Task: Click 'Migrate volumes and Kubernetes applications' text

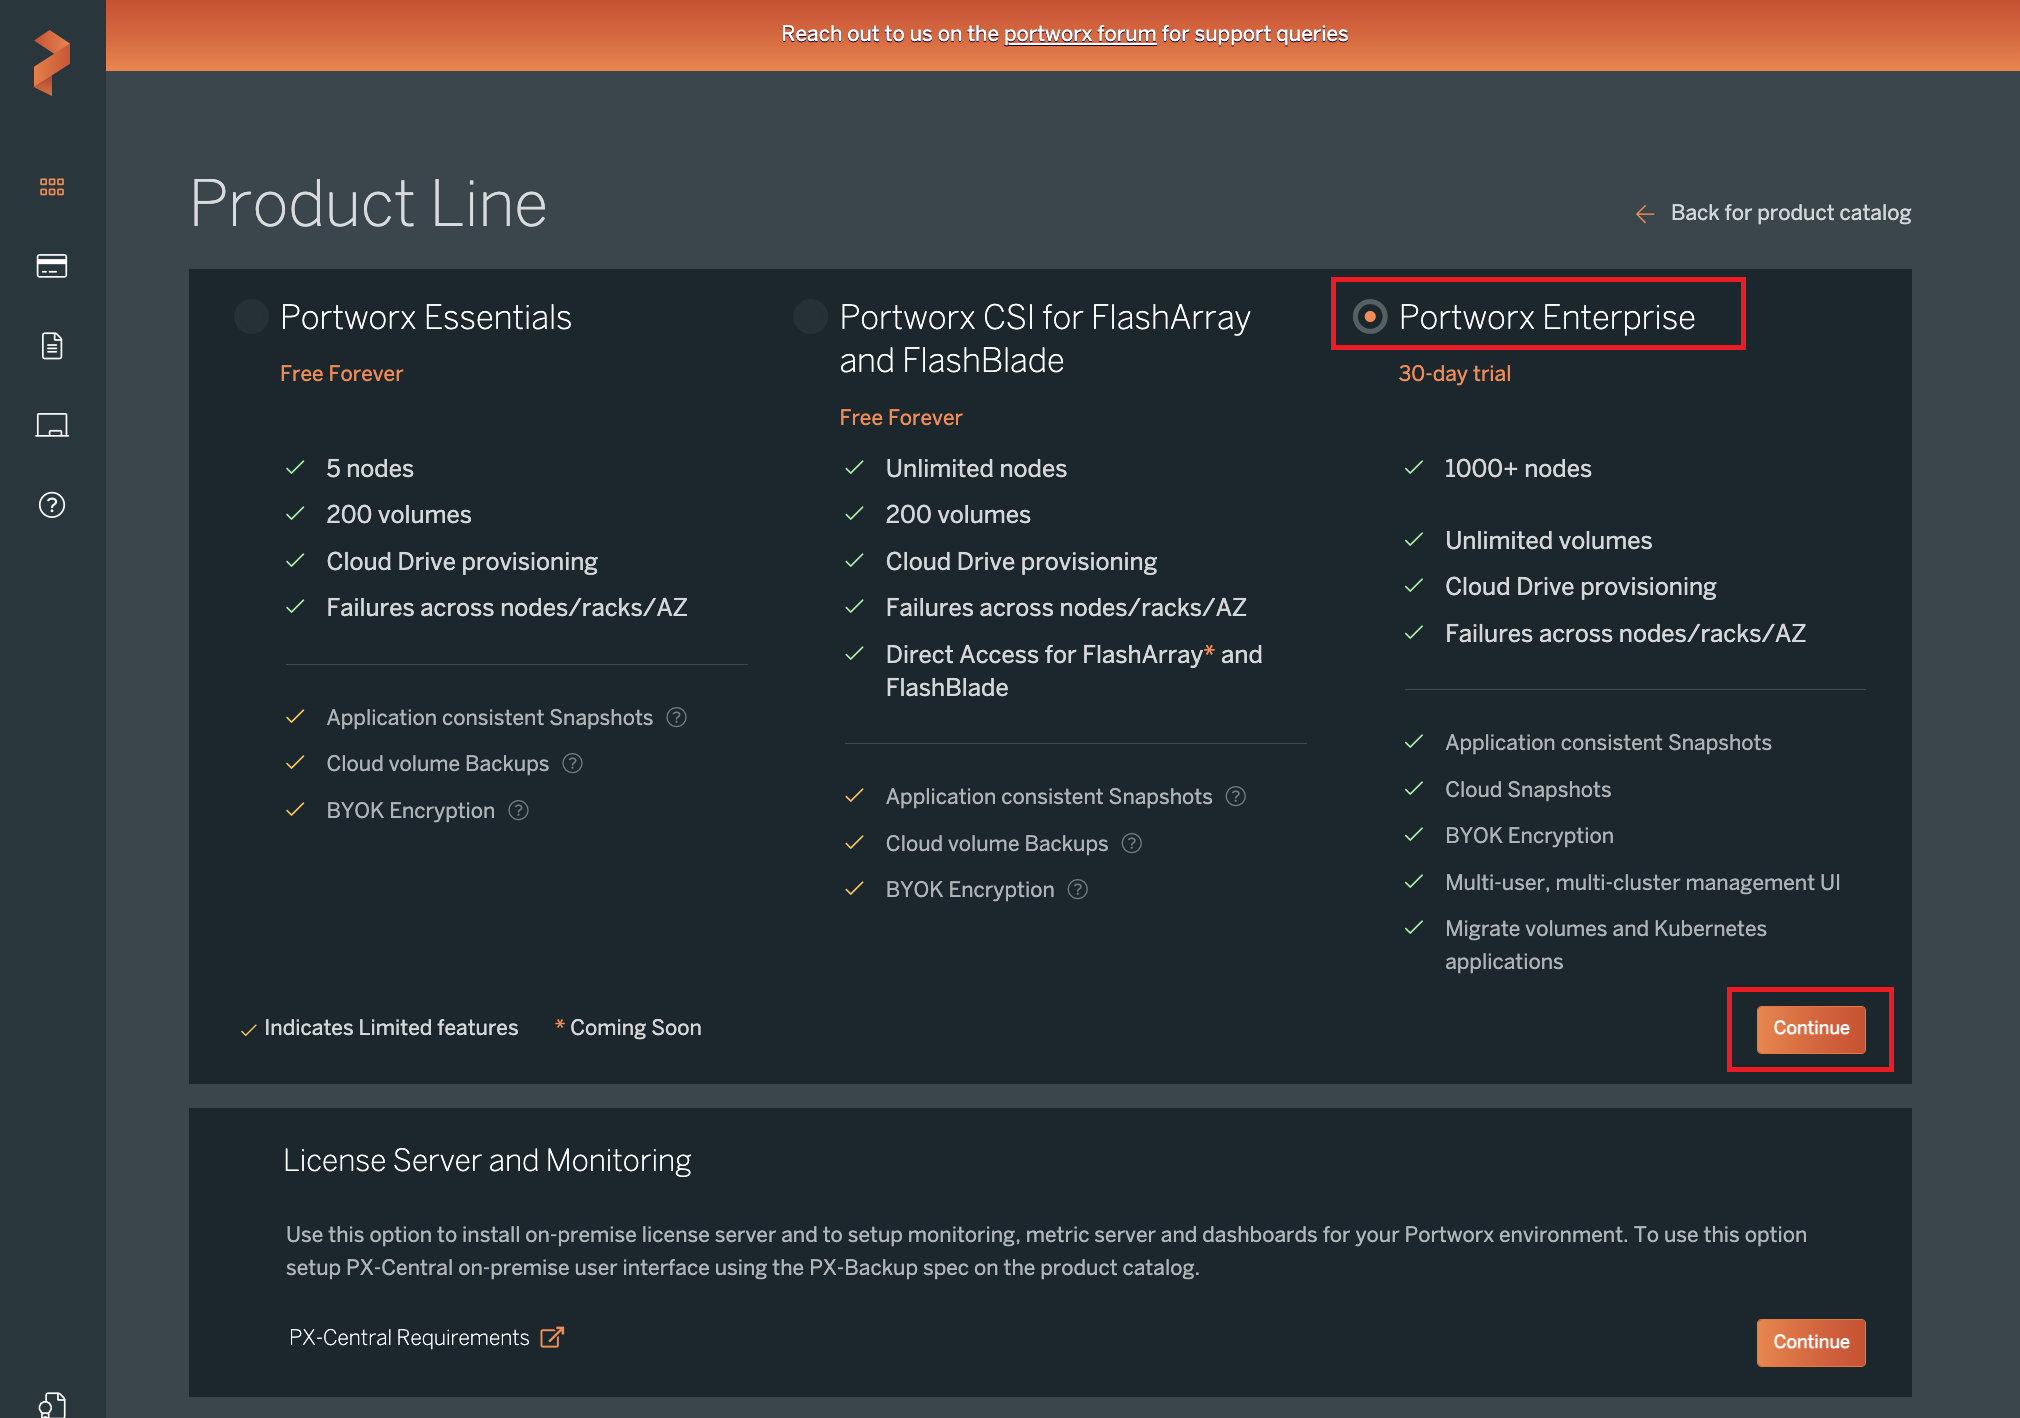Action: [1605, 945]
